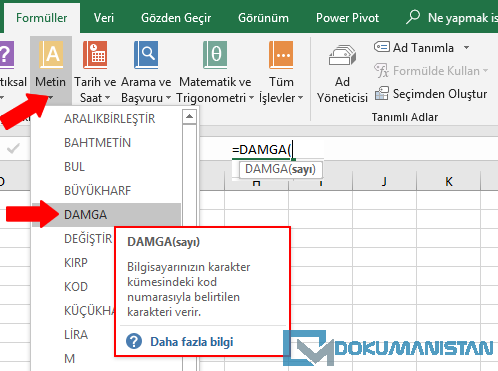Open Matematik ve Trigonometri functions icon

click(x=215, y=55)
